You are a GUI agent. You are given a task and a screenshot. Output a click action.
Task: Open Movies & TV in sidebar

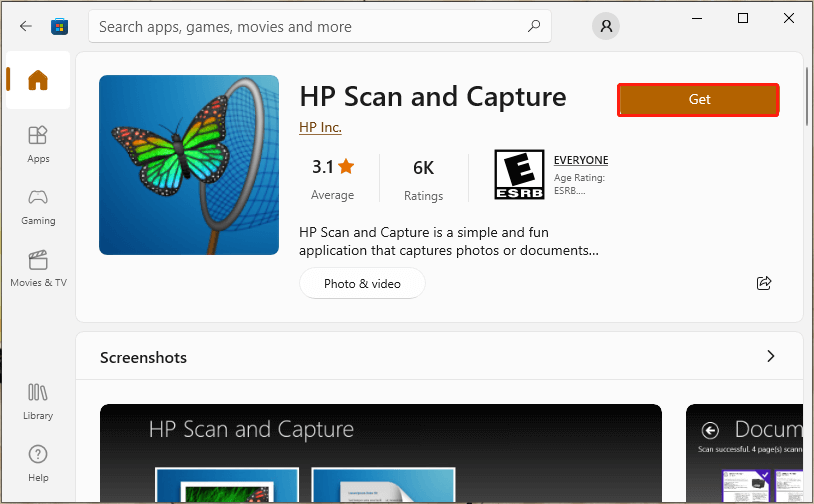(38, 269)
